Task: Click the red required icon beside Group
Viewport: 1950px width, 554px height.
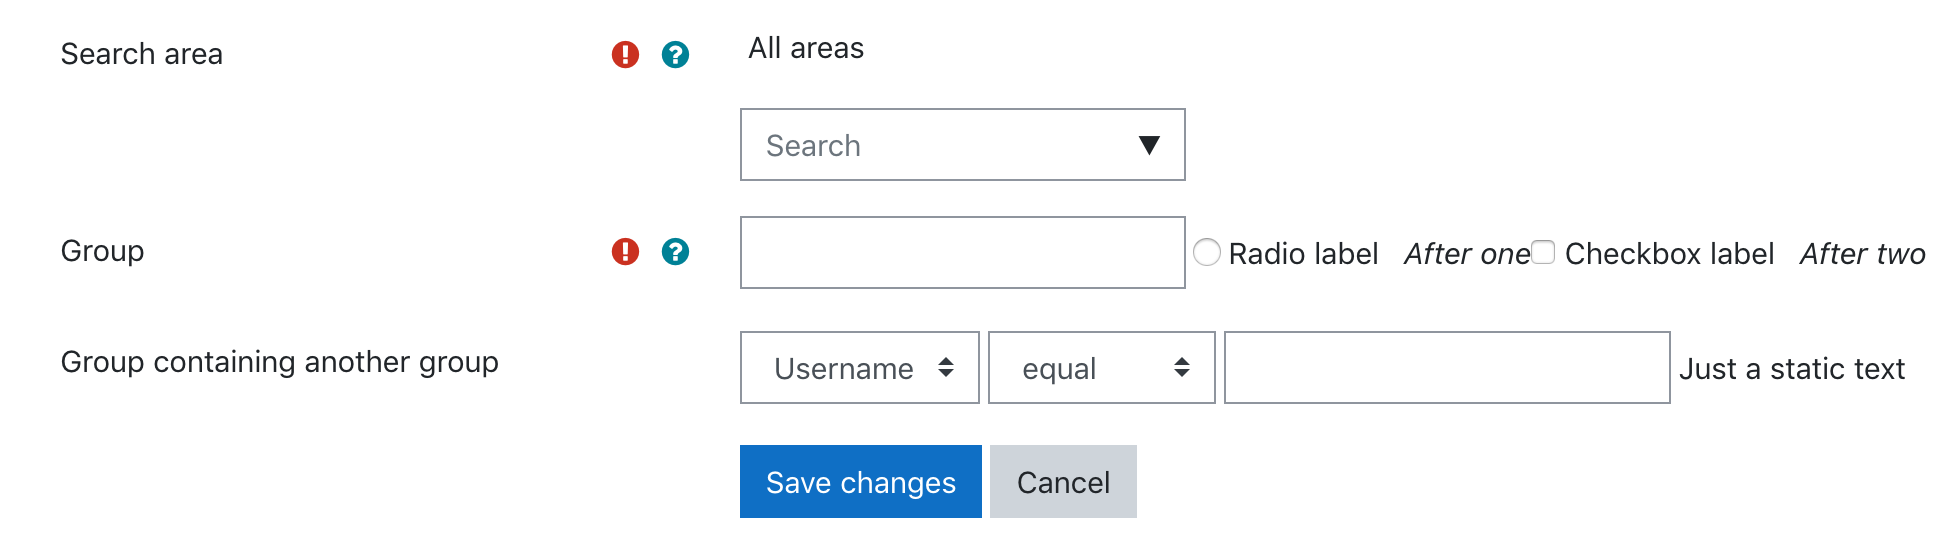Action: pyautogui.click(x=625, y=251)
